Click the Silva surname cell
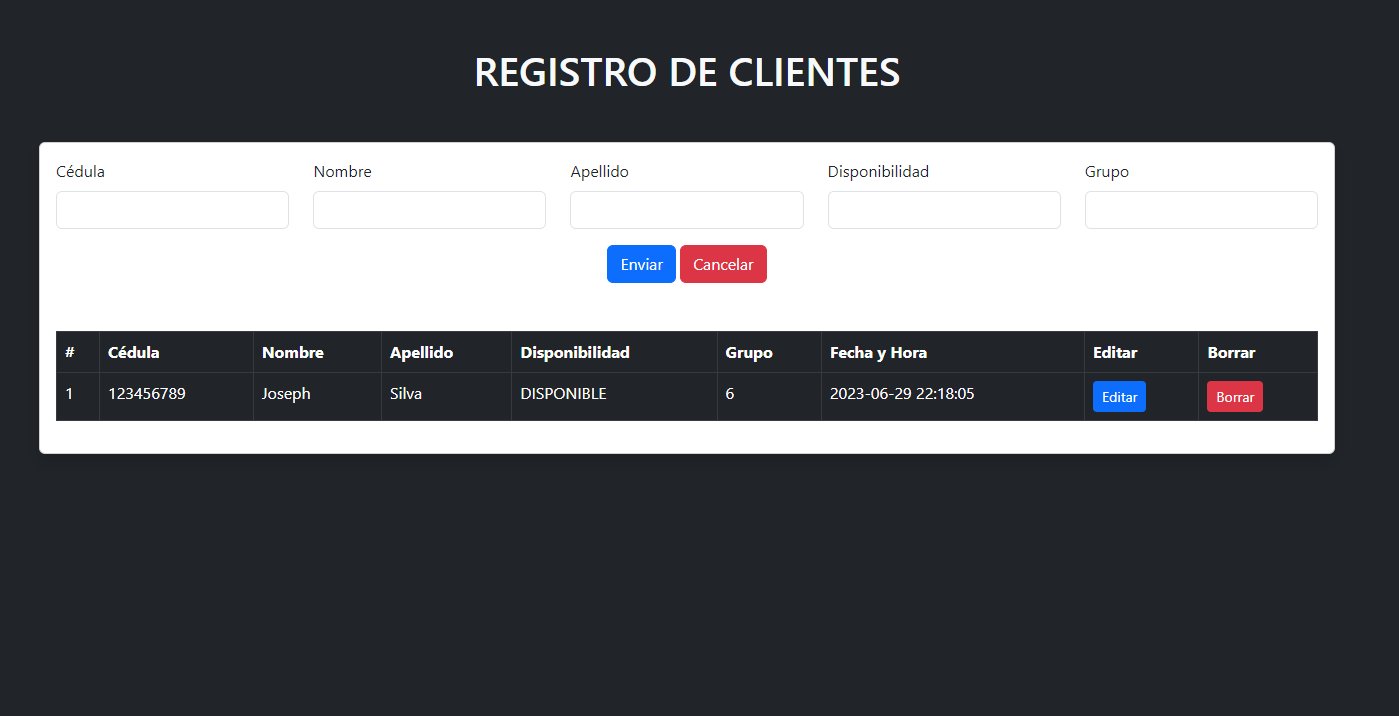Viewport: 1399px width, 716px height. [447, 397]
